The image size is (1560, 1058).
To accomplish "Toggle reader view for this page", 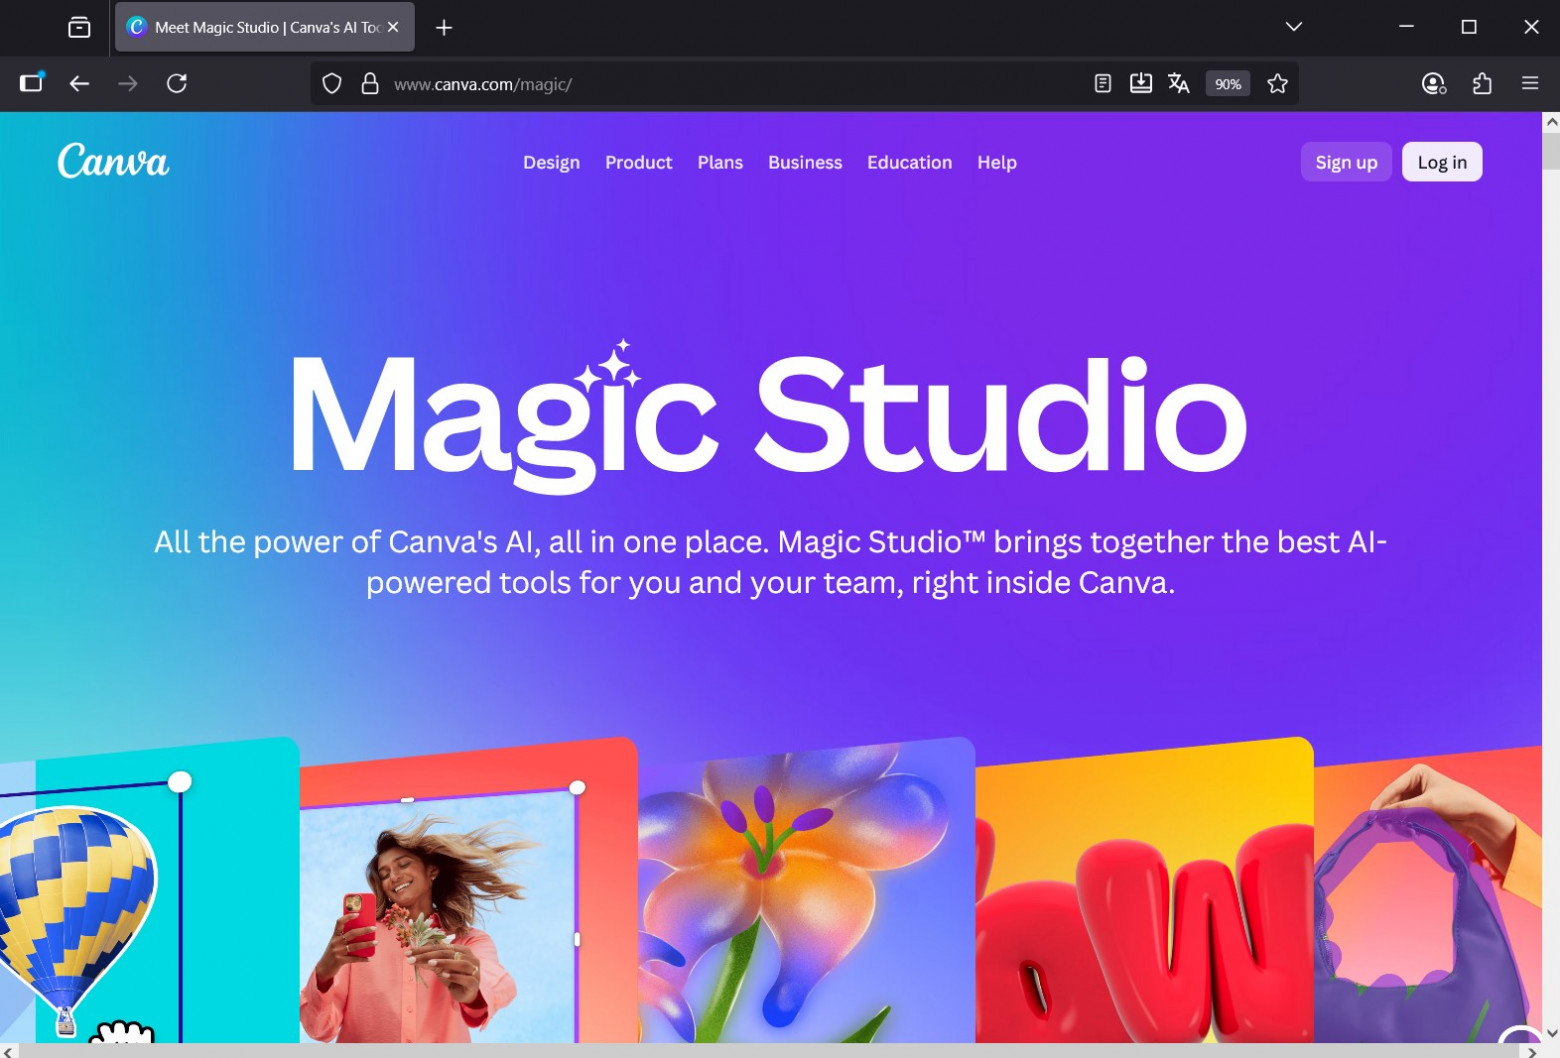I will click(x=1102, y=84).
